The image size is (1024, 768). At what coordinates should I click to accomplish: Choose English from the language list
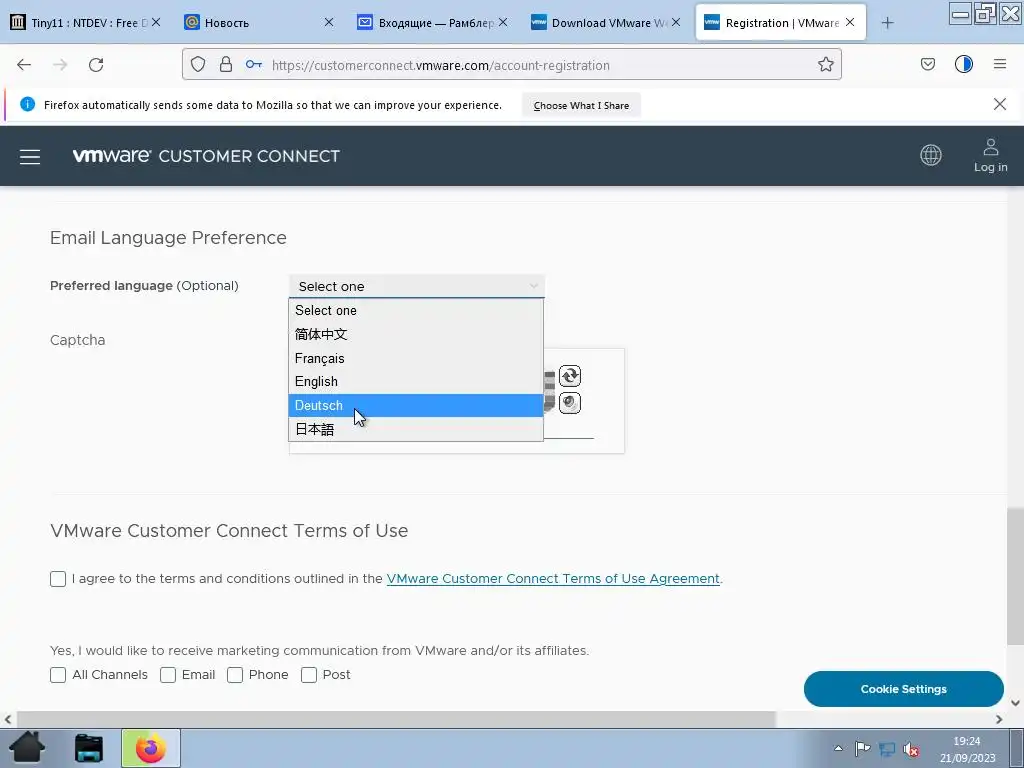(x=416, y=381)
